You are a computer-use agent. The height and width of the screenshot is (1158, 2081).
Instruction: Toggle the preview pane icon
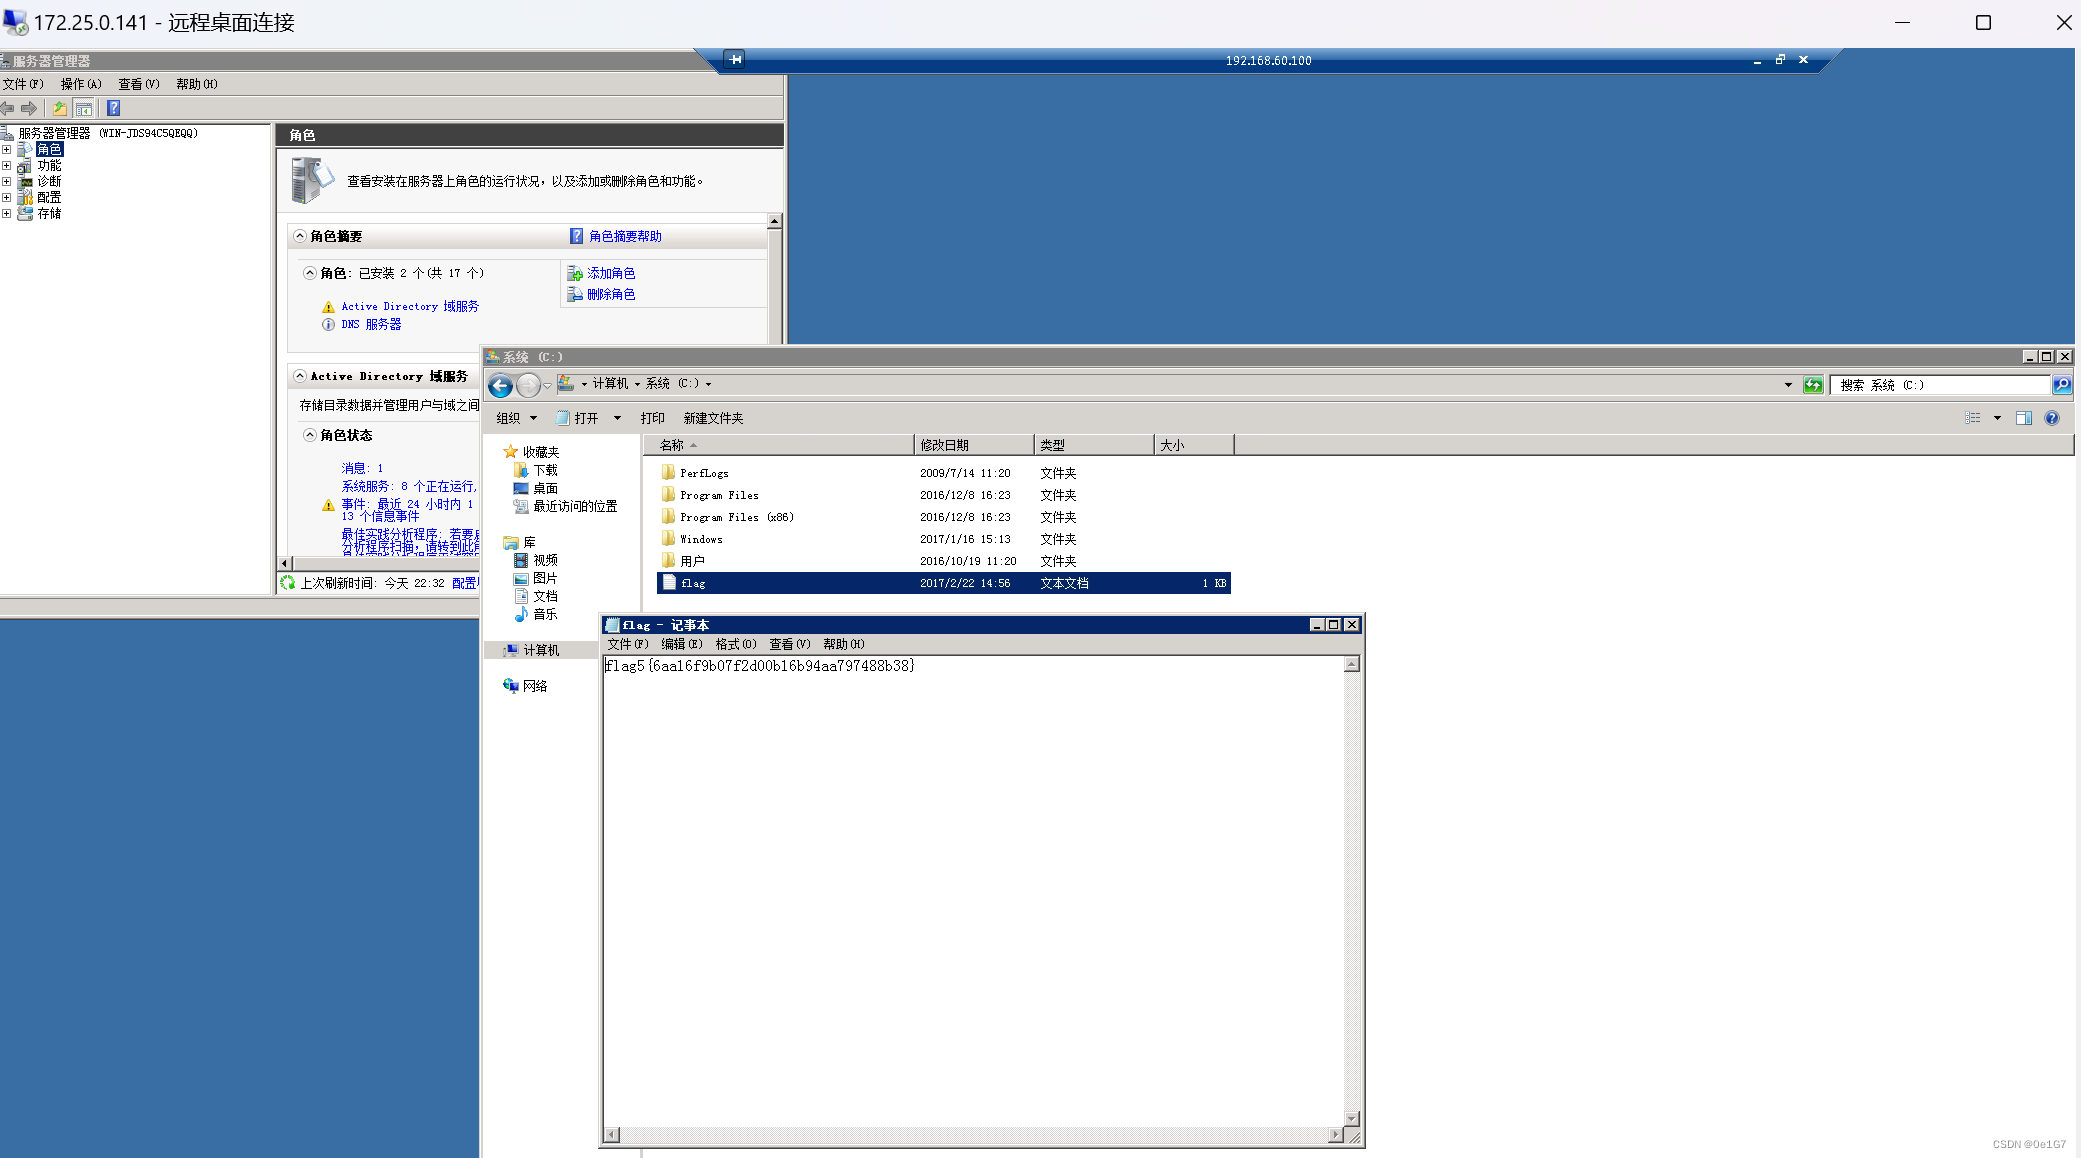pyautogui.click(x=2023, y=418)
